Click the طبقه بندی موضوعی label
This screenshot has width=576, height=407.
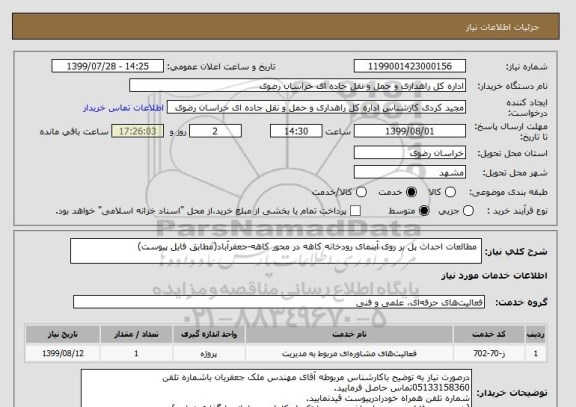[508, 192]
